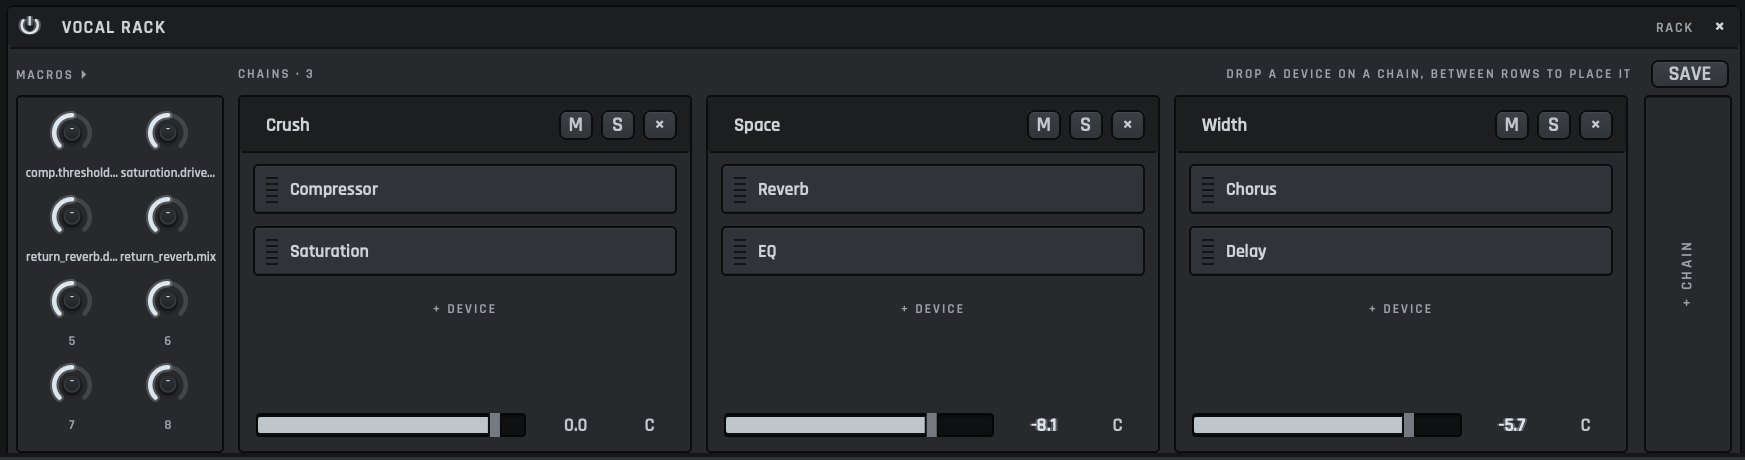
Task: Click the Crush chain name
Action: click(288, 125)
